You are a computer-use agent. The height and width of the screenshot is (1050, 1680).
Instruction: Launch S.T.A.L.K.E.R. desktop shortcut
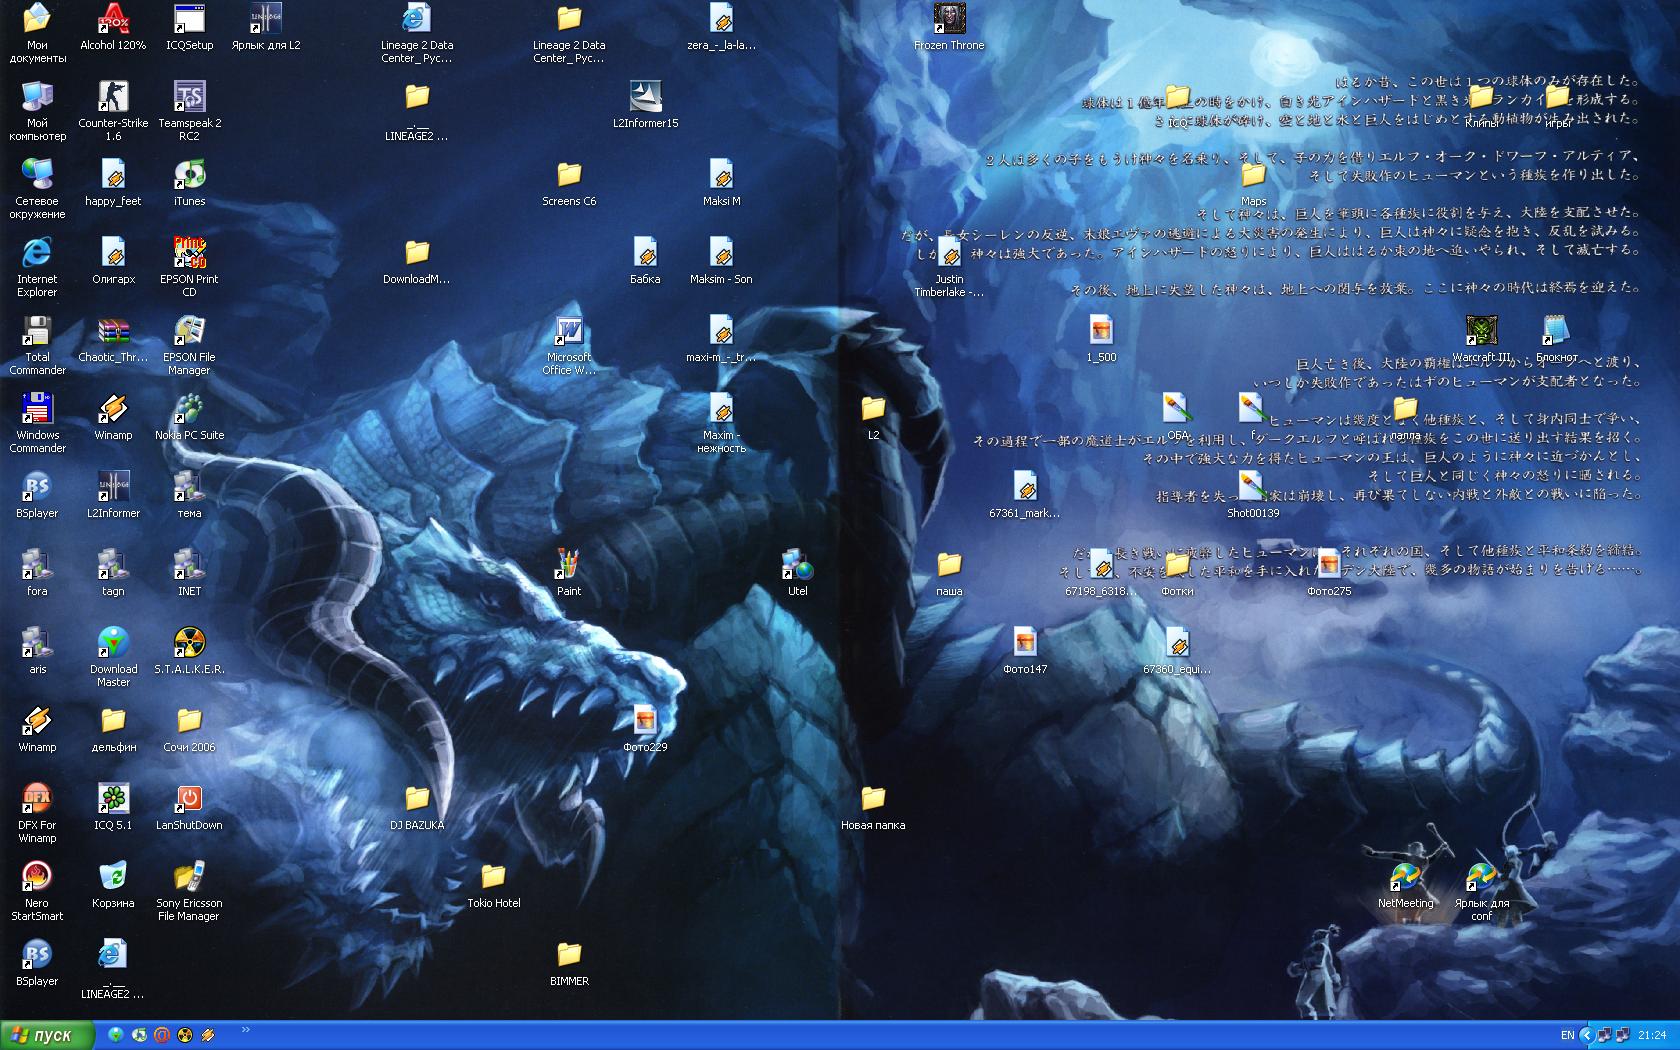pyautogui.click(x=189, y=651)
